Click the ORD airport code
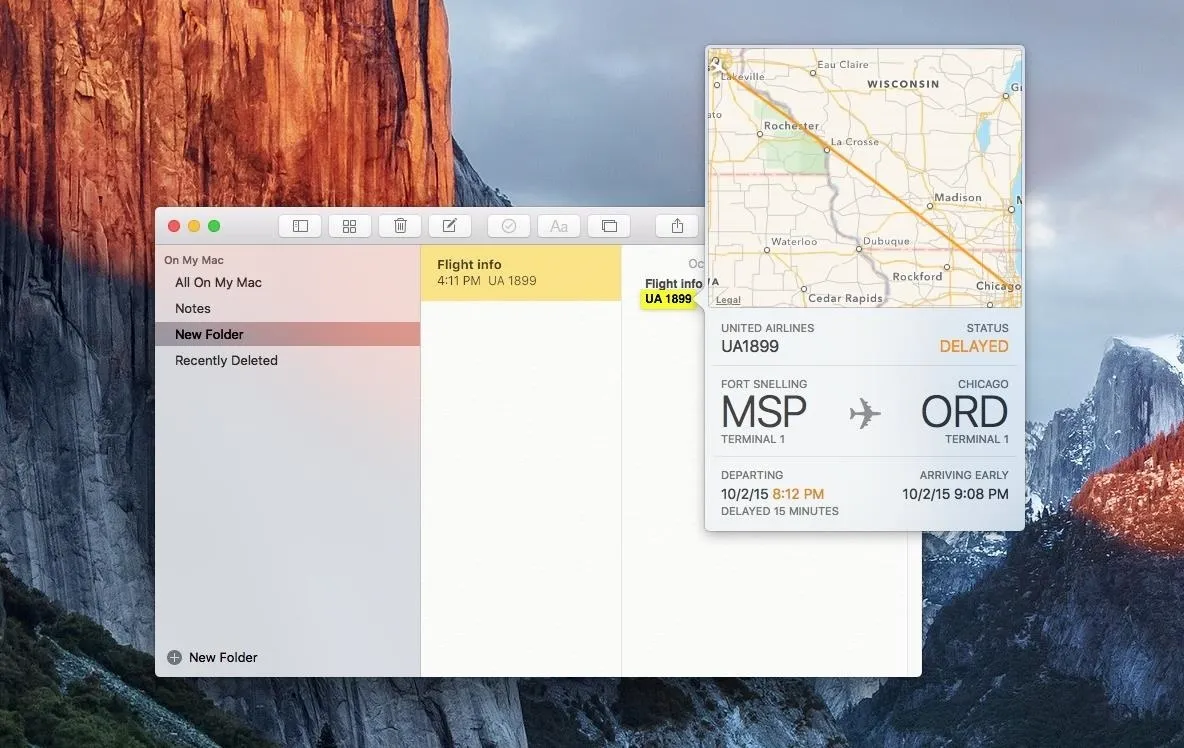This screenshot has height=748, width=1184. (x=965, y=412)
